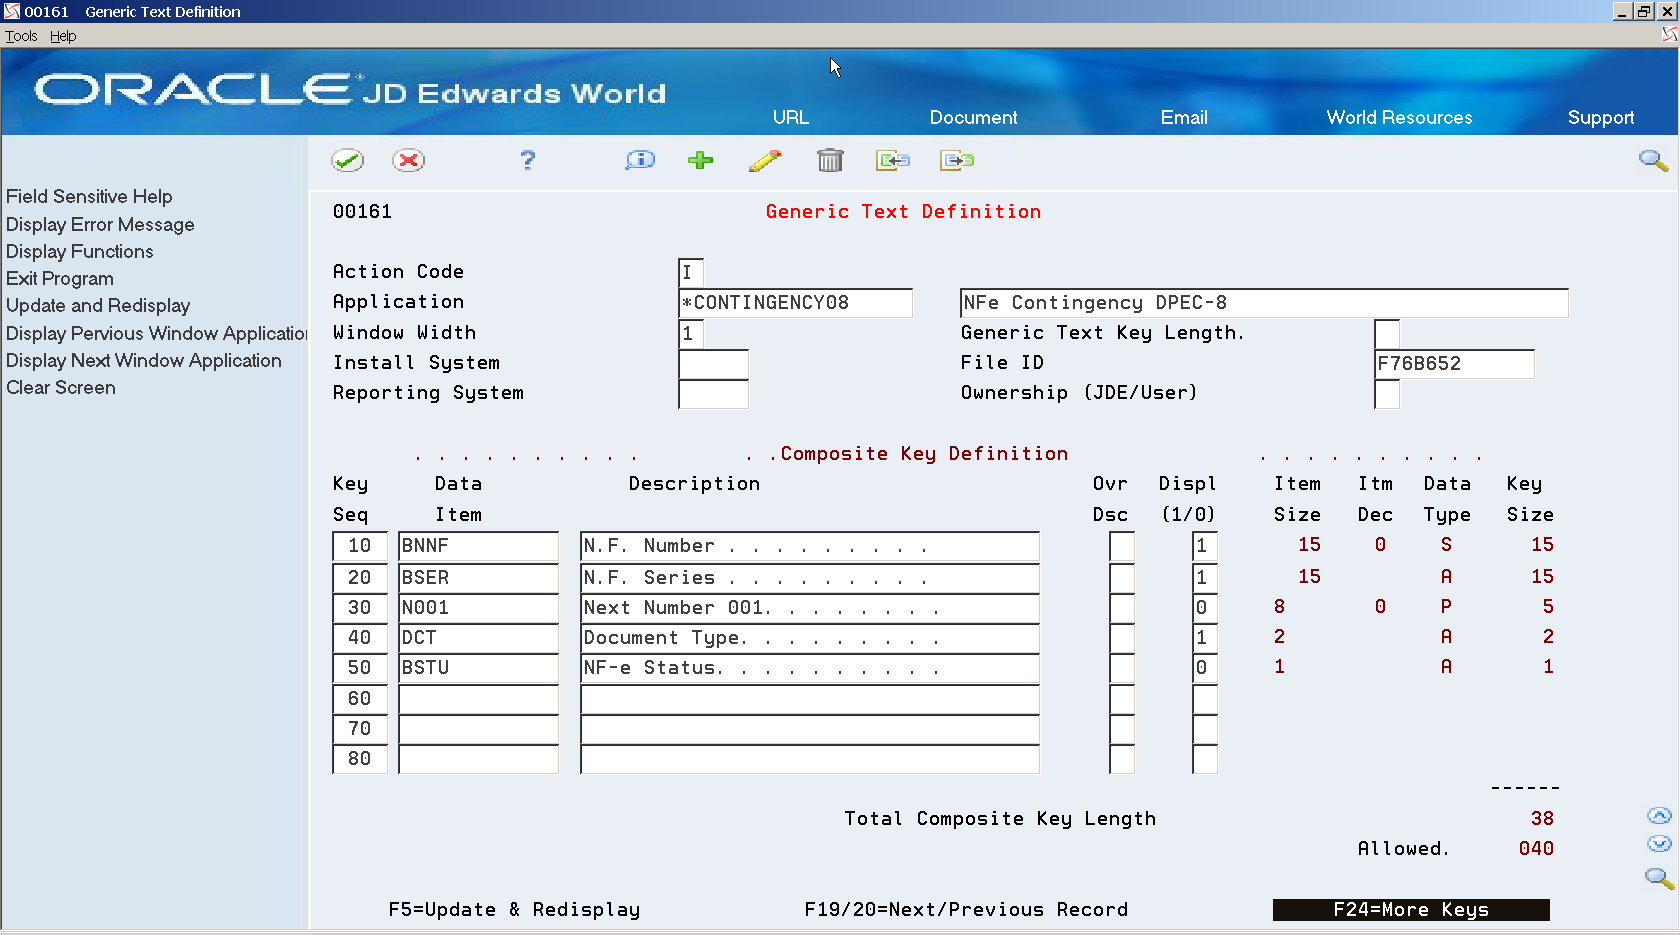Select Display Pervious Window Application
Viewport: 1680px width, 935px height.
[156, 333]
